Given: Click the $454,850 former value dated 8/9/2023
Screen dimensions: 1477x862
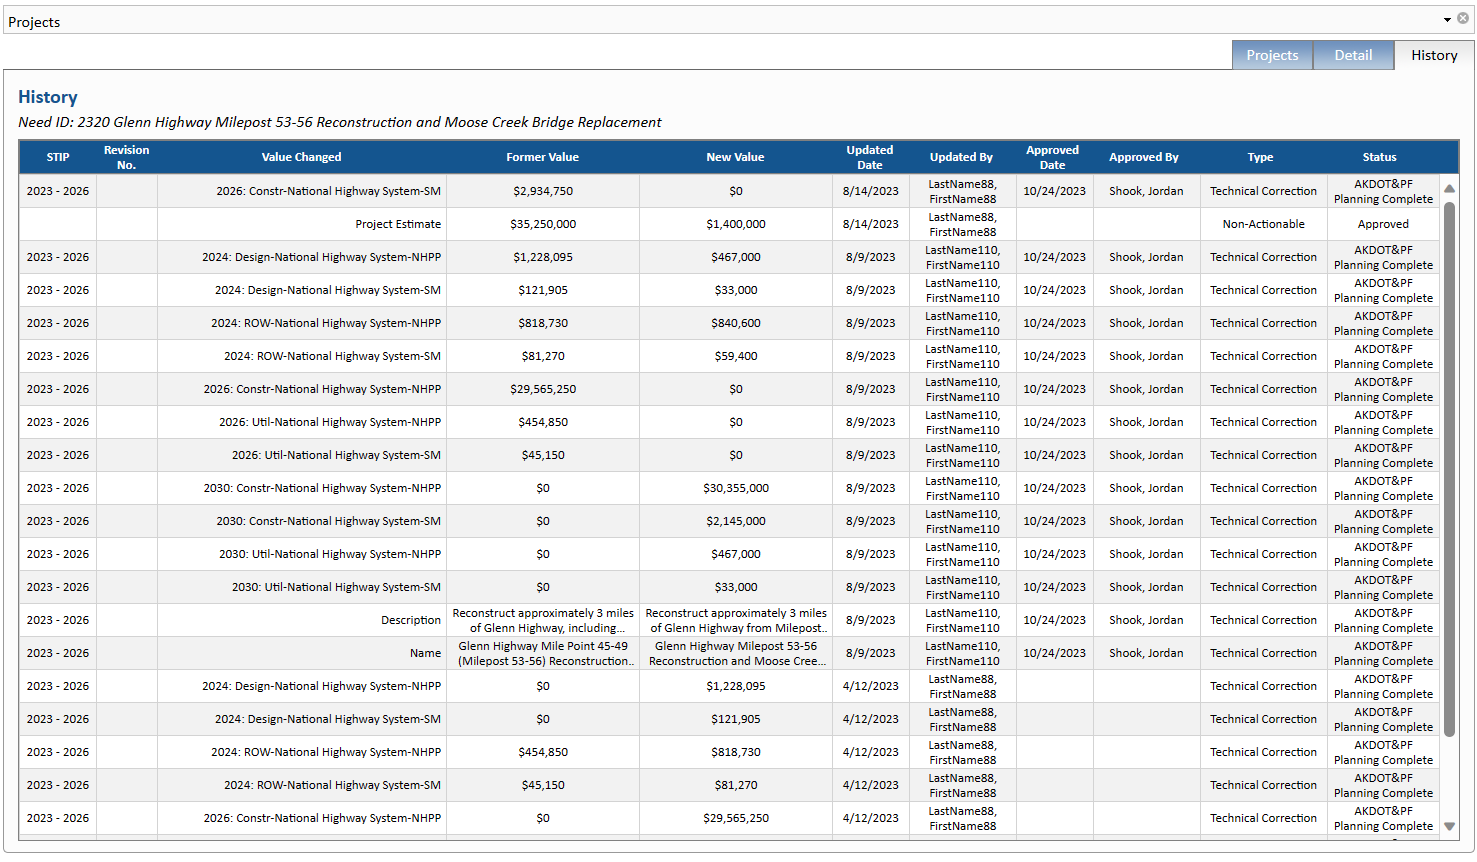Looking at the screenshot, I should pos(543,422).
